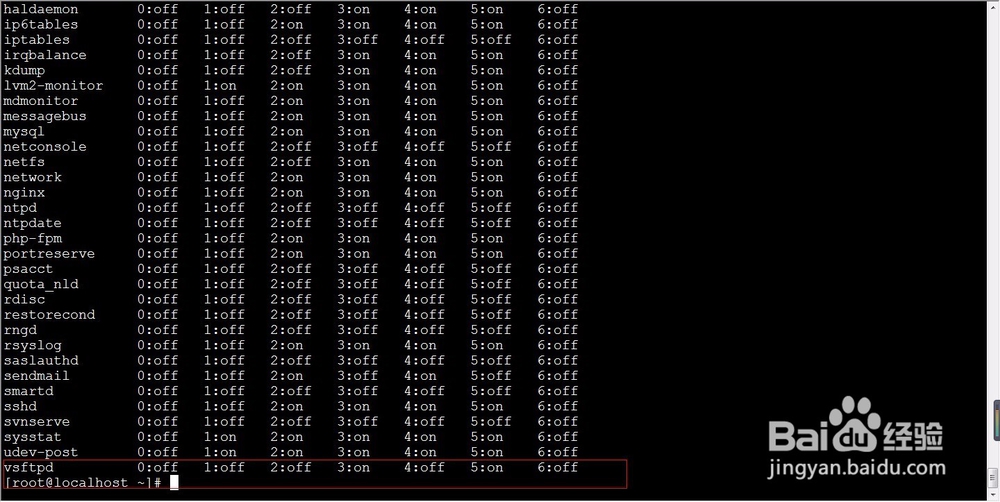The height and width of the screenshot is (502, 1000).
Task: Click the mysql service entry
Action: (24, 131)
